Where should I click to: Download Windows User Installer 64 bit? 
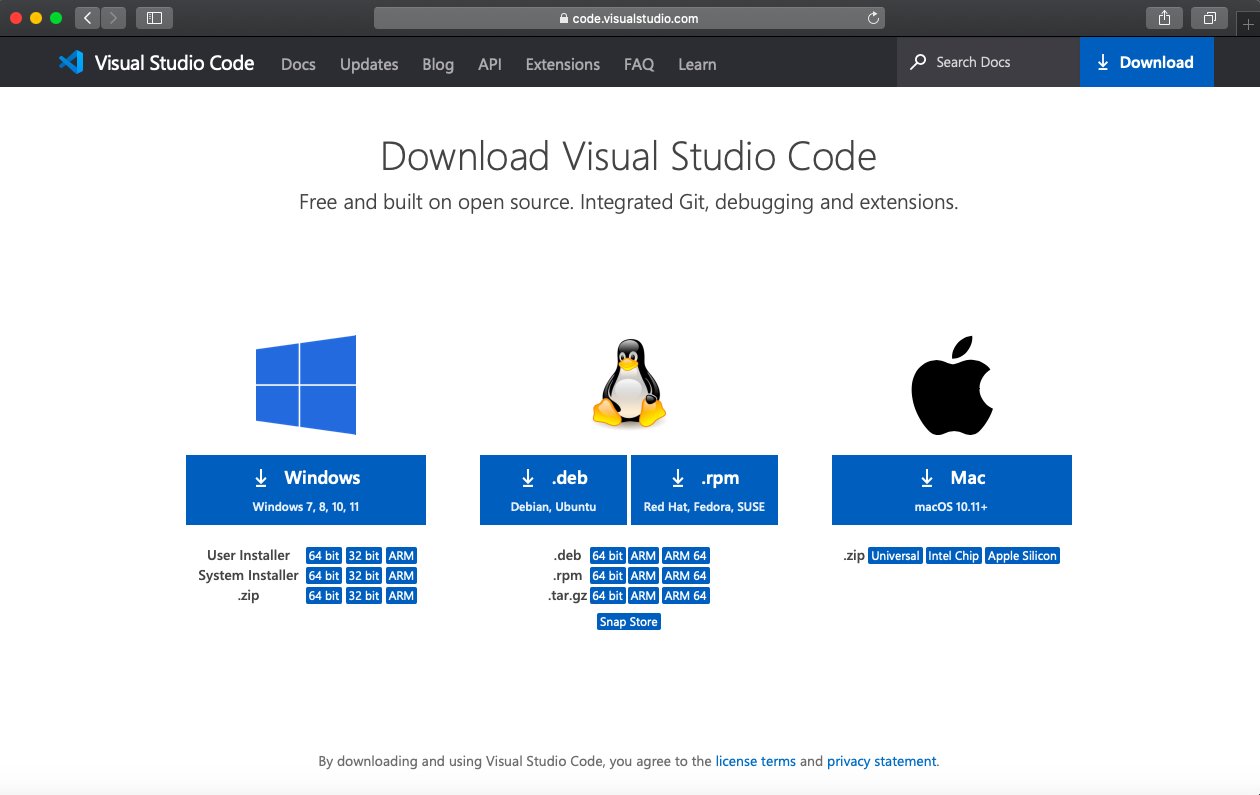324,556
